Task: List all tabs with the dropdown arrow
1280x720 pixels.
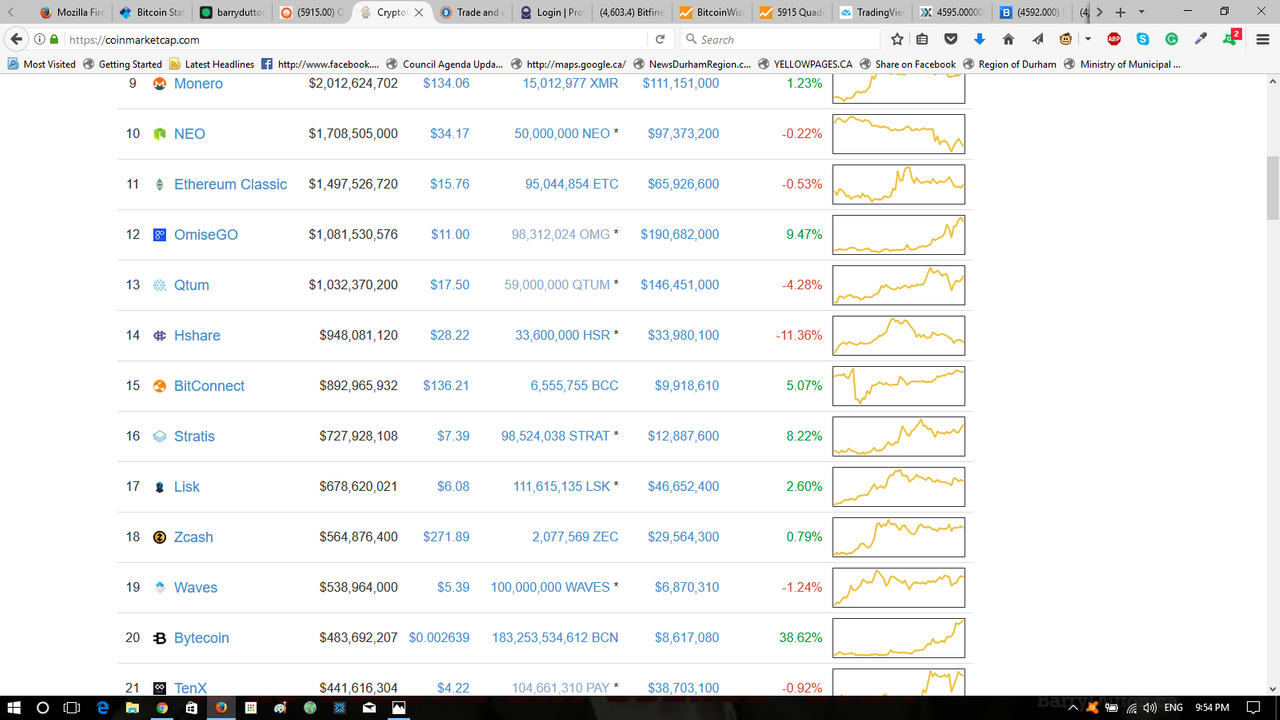Action: (x=1142, y=12)
